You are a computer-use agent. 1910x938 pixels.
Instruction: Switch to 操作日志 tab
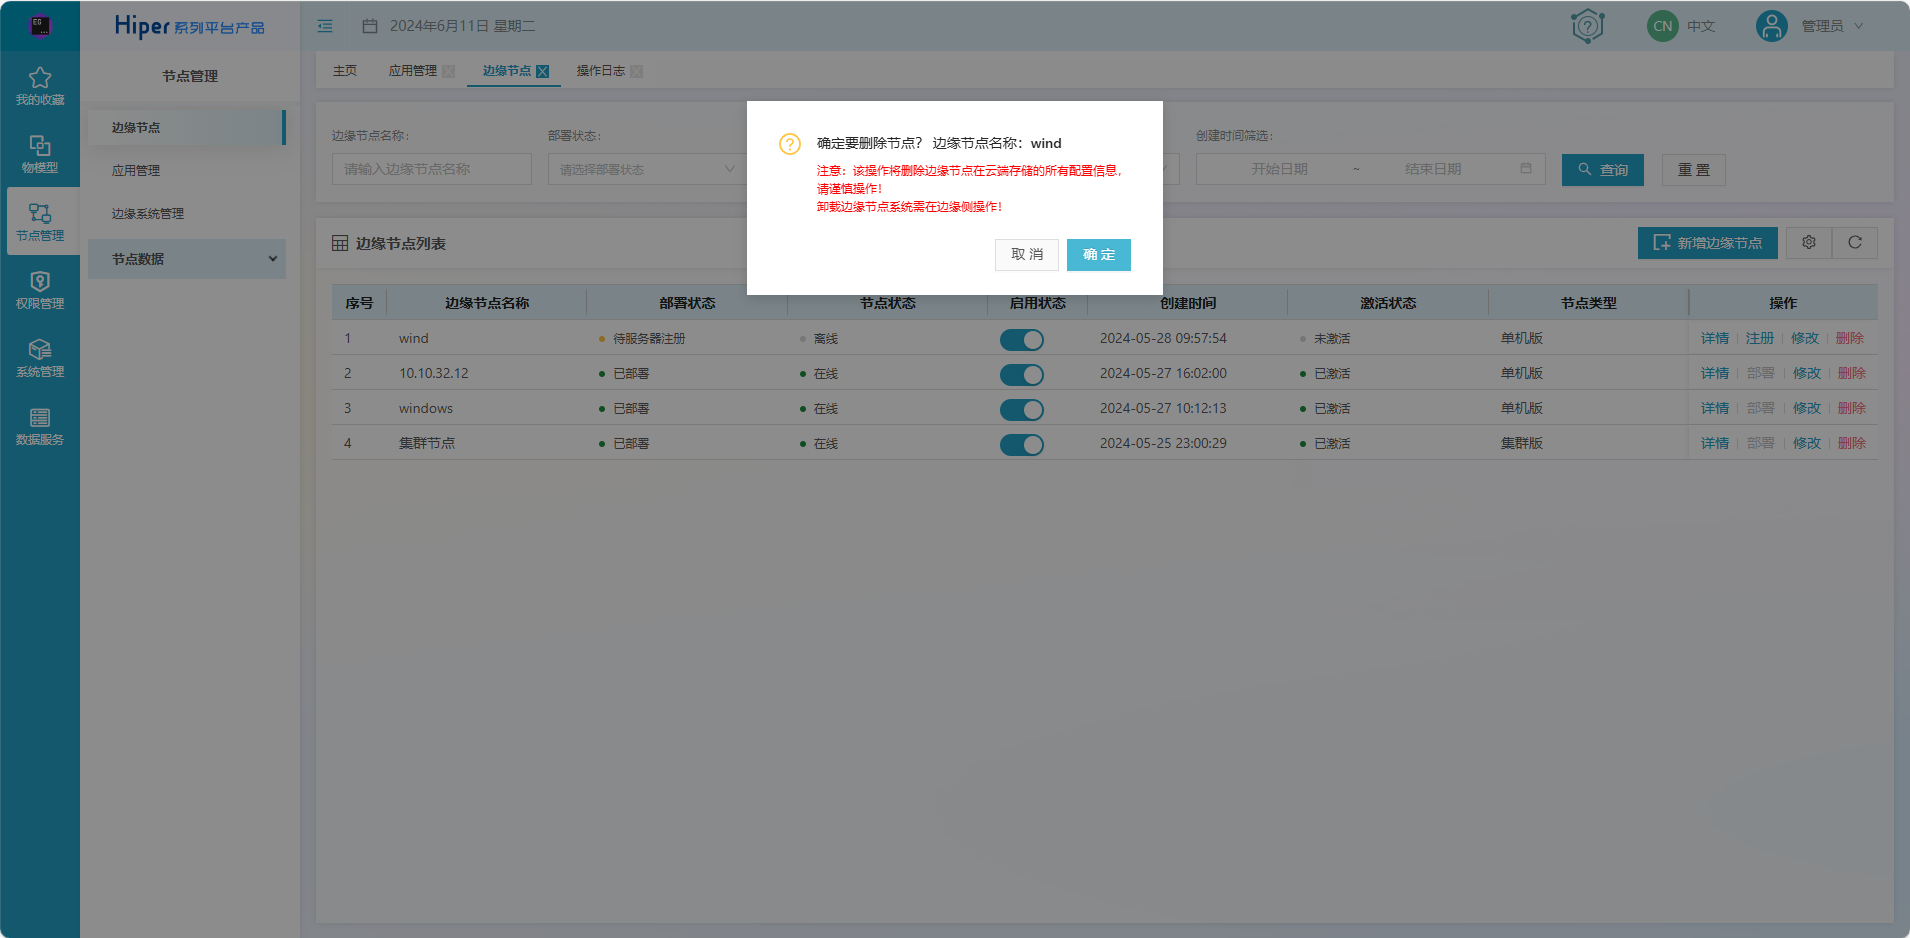tap(600, 71)
